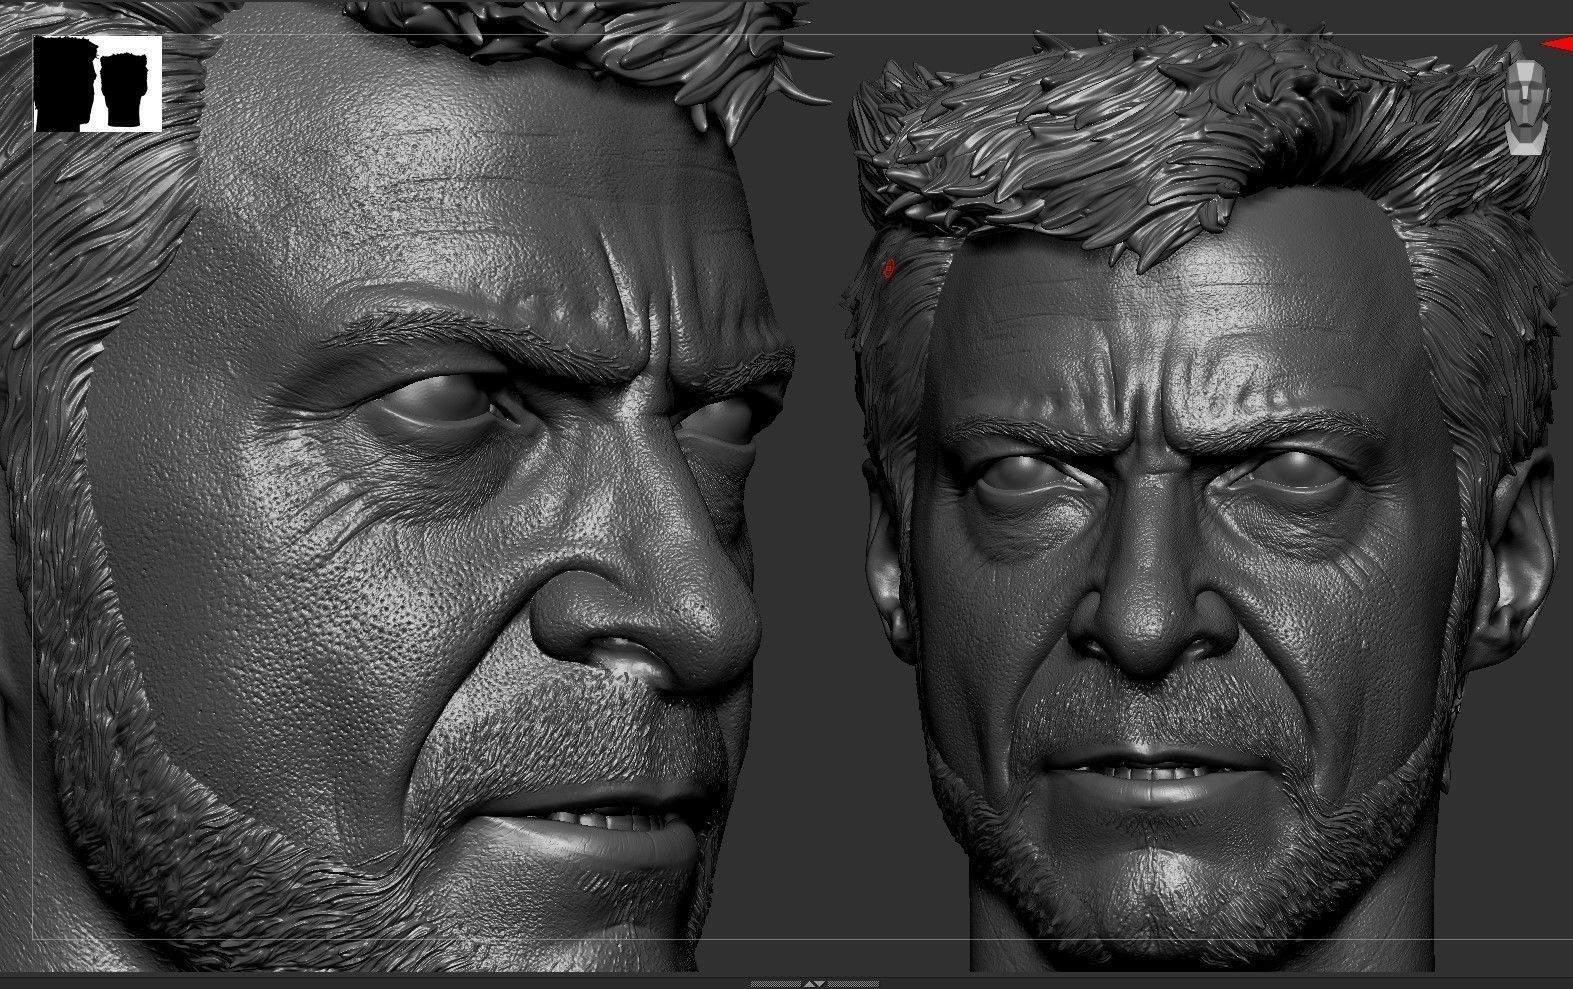Click the silhouette thumbnail preview in viewport corner
The image size is (1573, 989).
coord(98,84)
